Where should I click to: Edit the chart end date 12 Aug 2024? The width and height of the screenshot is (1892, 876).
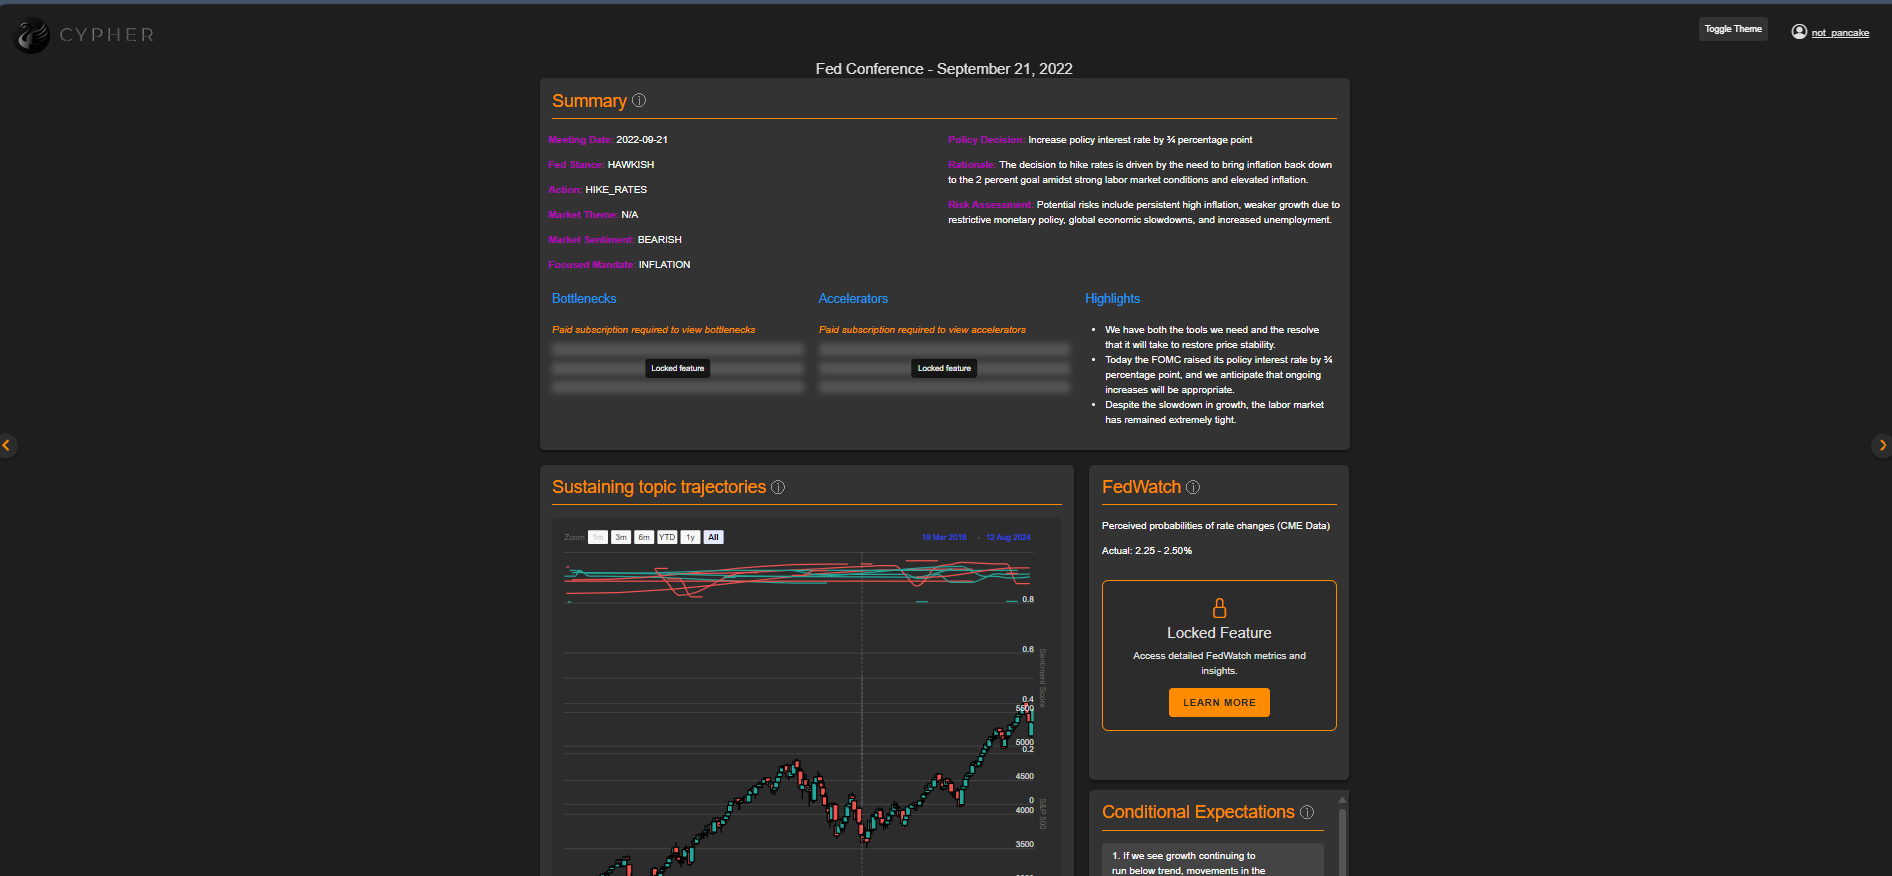point(1008,537)
